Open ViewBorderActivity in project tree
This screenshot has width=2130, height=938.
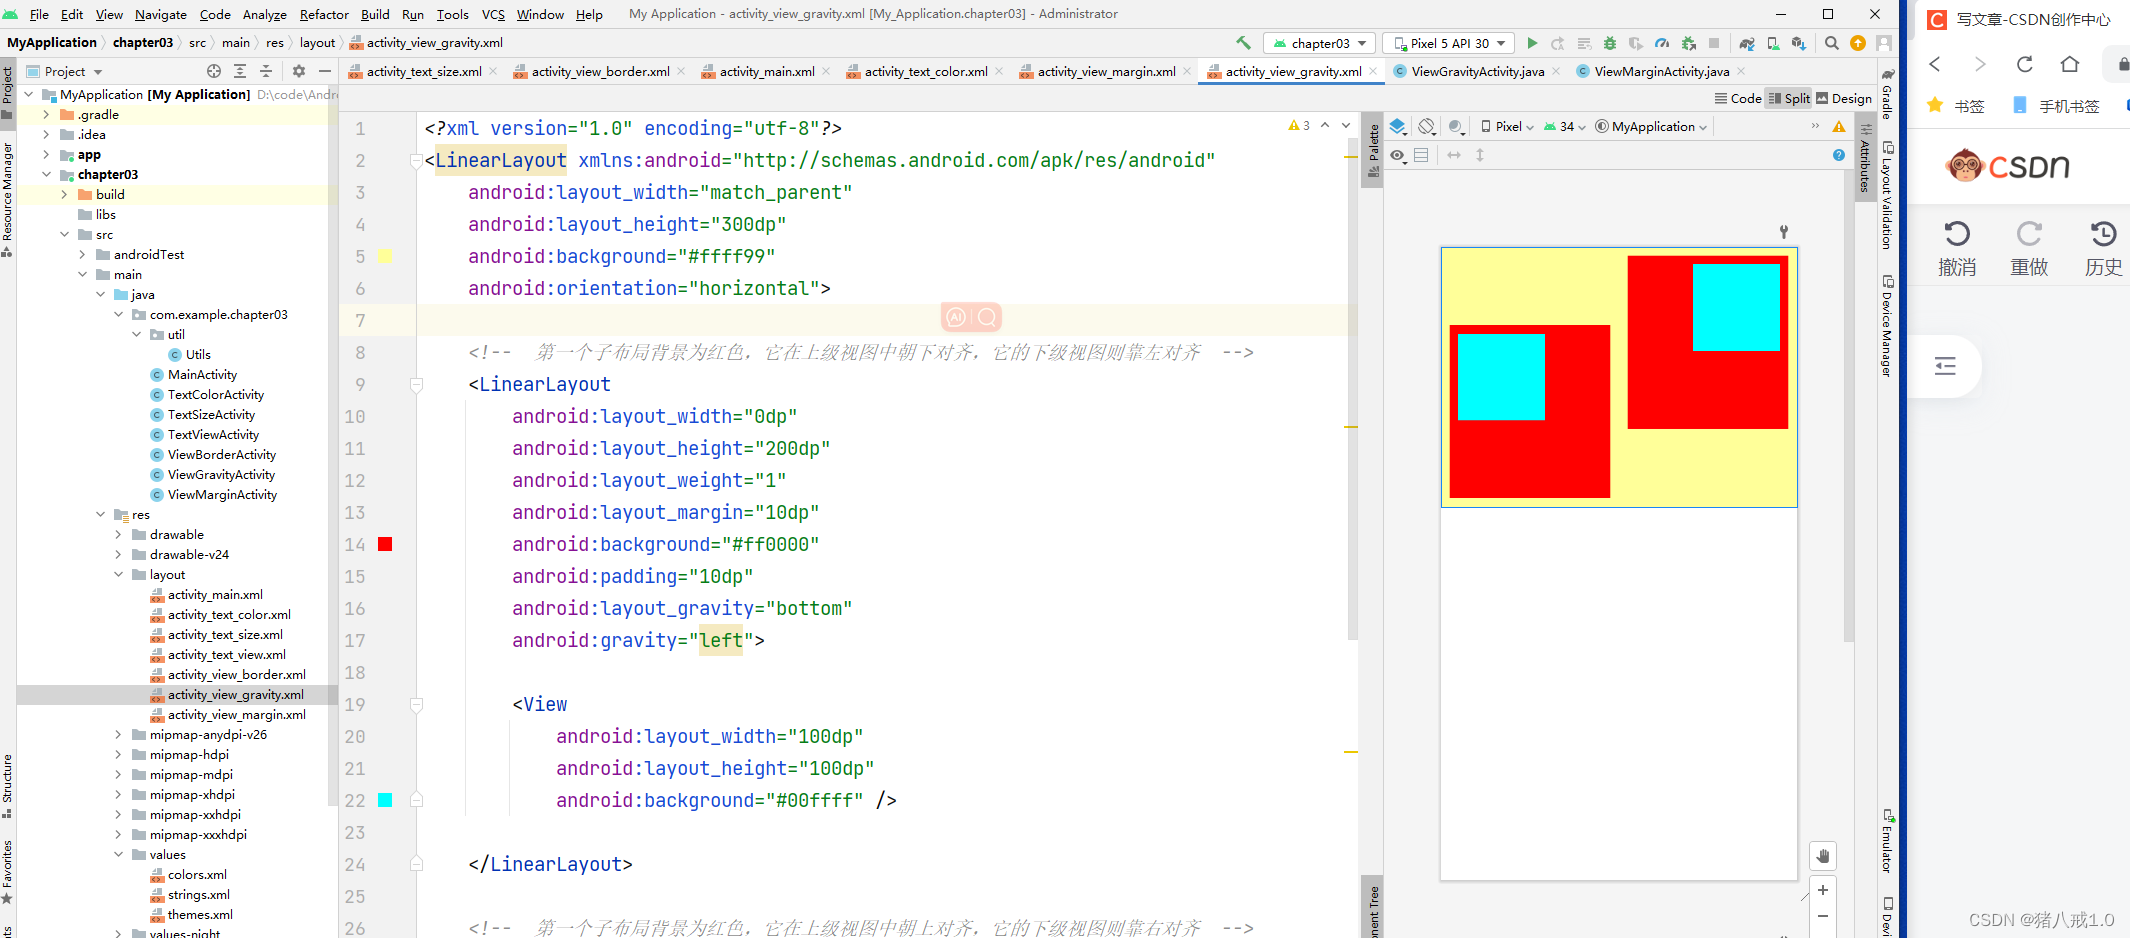tap(221, 455)
